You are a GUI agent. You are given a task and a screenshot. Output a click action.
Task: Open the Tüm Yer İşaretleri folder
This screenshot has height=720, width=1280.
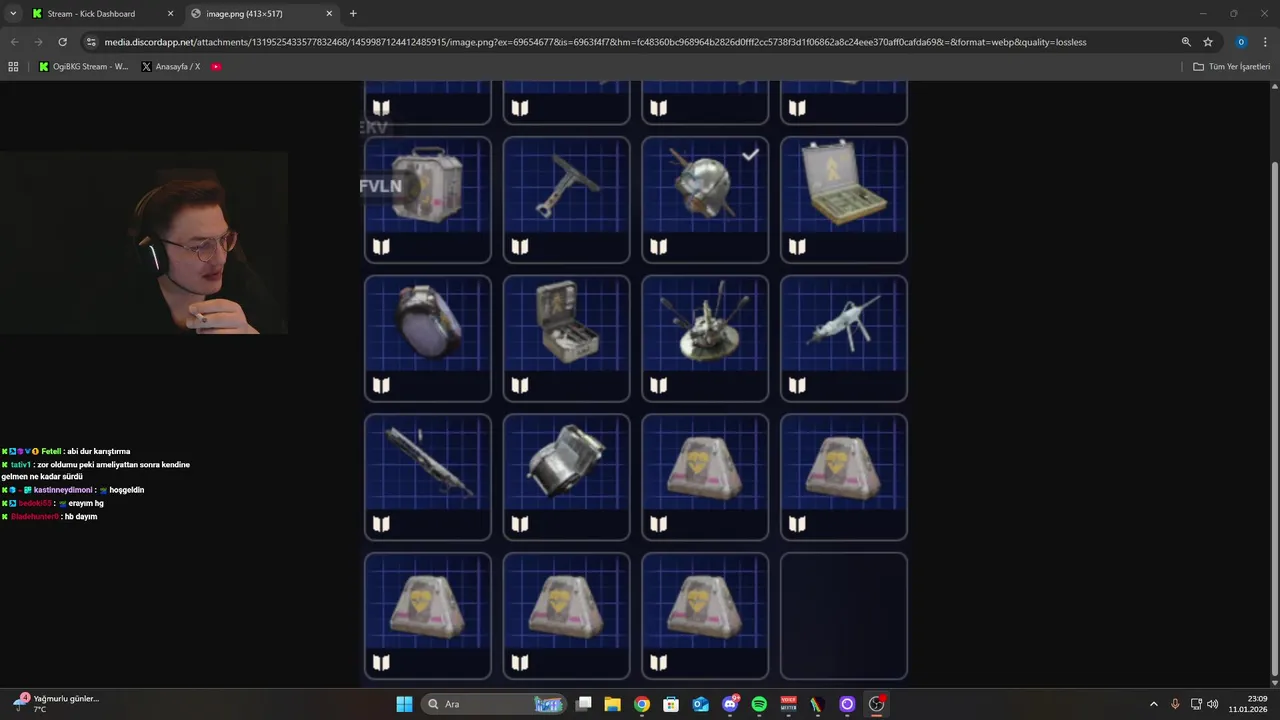tap(1231, 67)
